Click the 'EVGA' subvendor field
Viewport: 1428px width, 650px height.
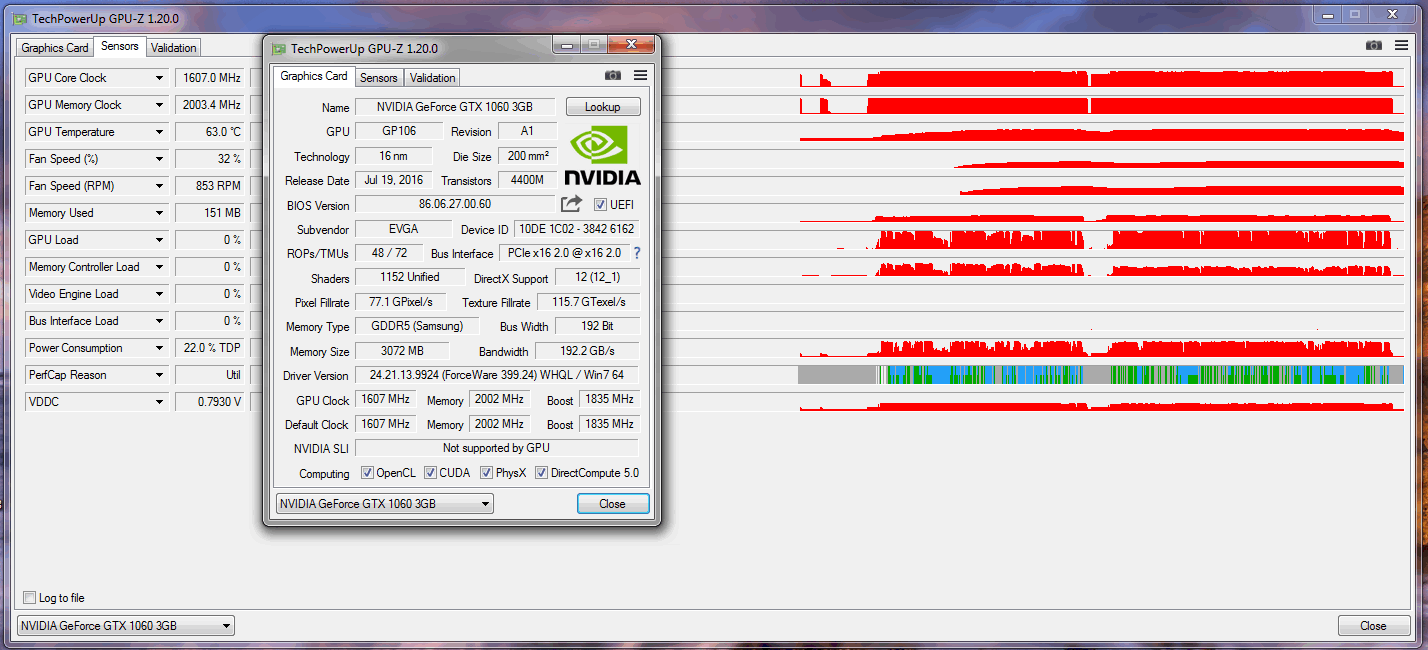403,229
